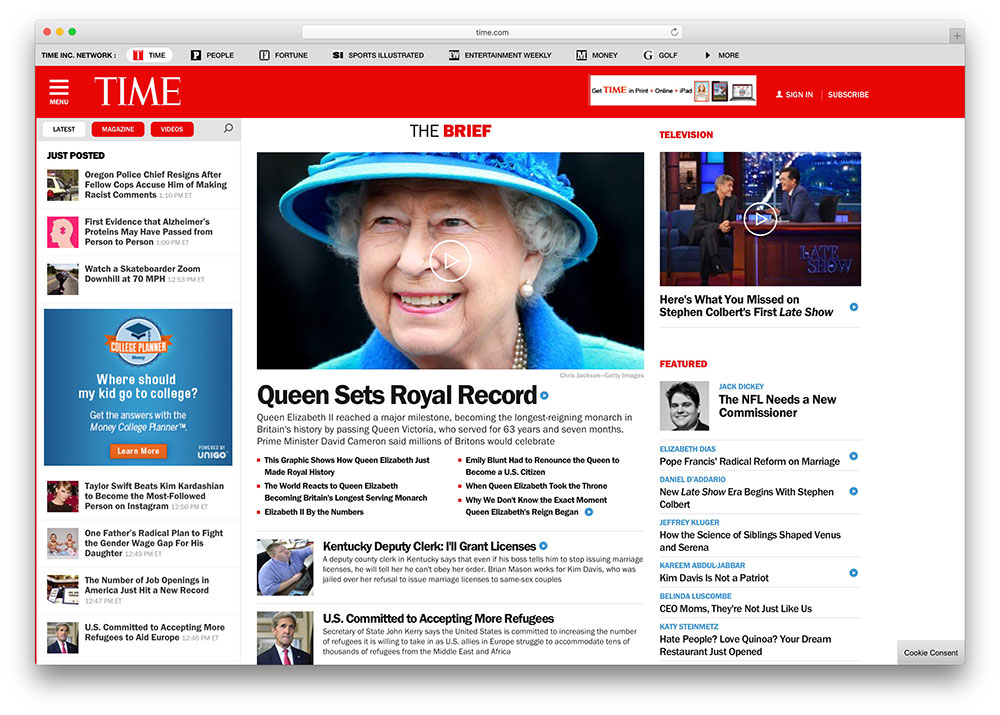
Task: Click blue arrow icon next to Queen Sets Royal Record
Action: (545, 395)
